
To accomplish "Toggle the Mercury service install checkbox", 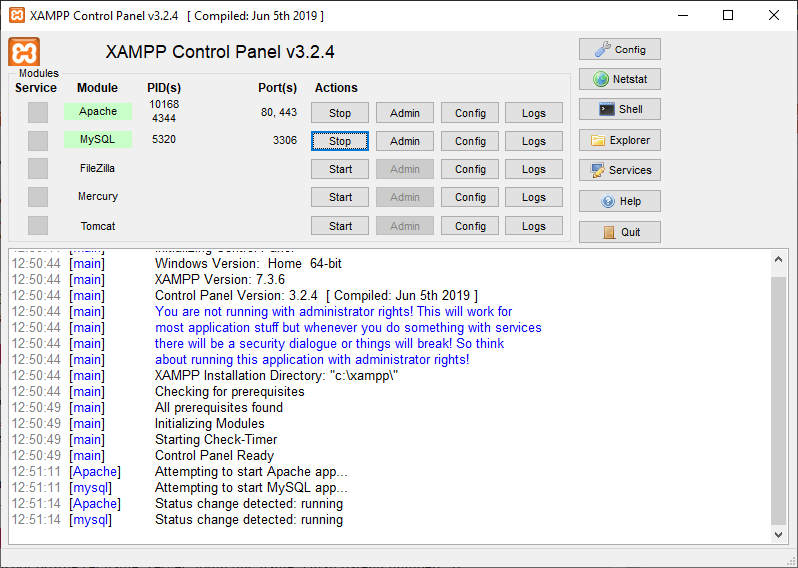I will coord(38,197).
